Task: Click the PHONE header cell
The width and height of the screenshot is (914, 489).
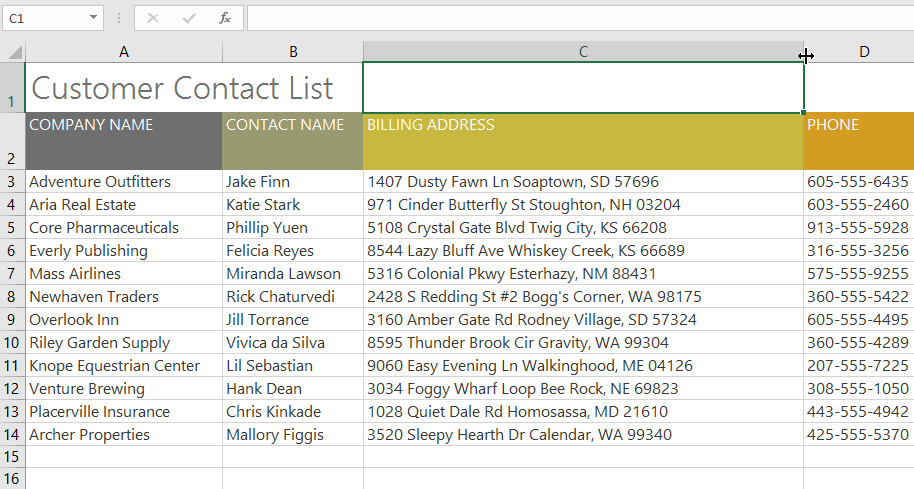Action: point(858,140)
